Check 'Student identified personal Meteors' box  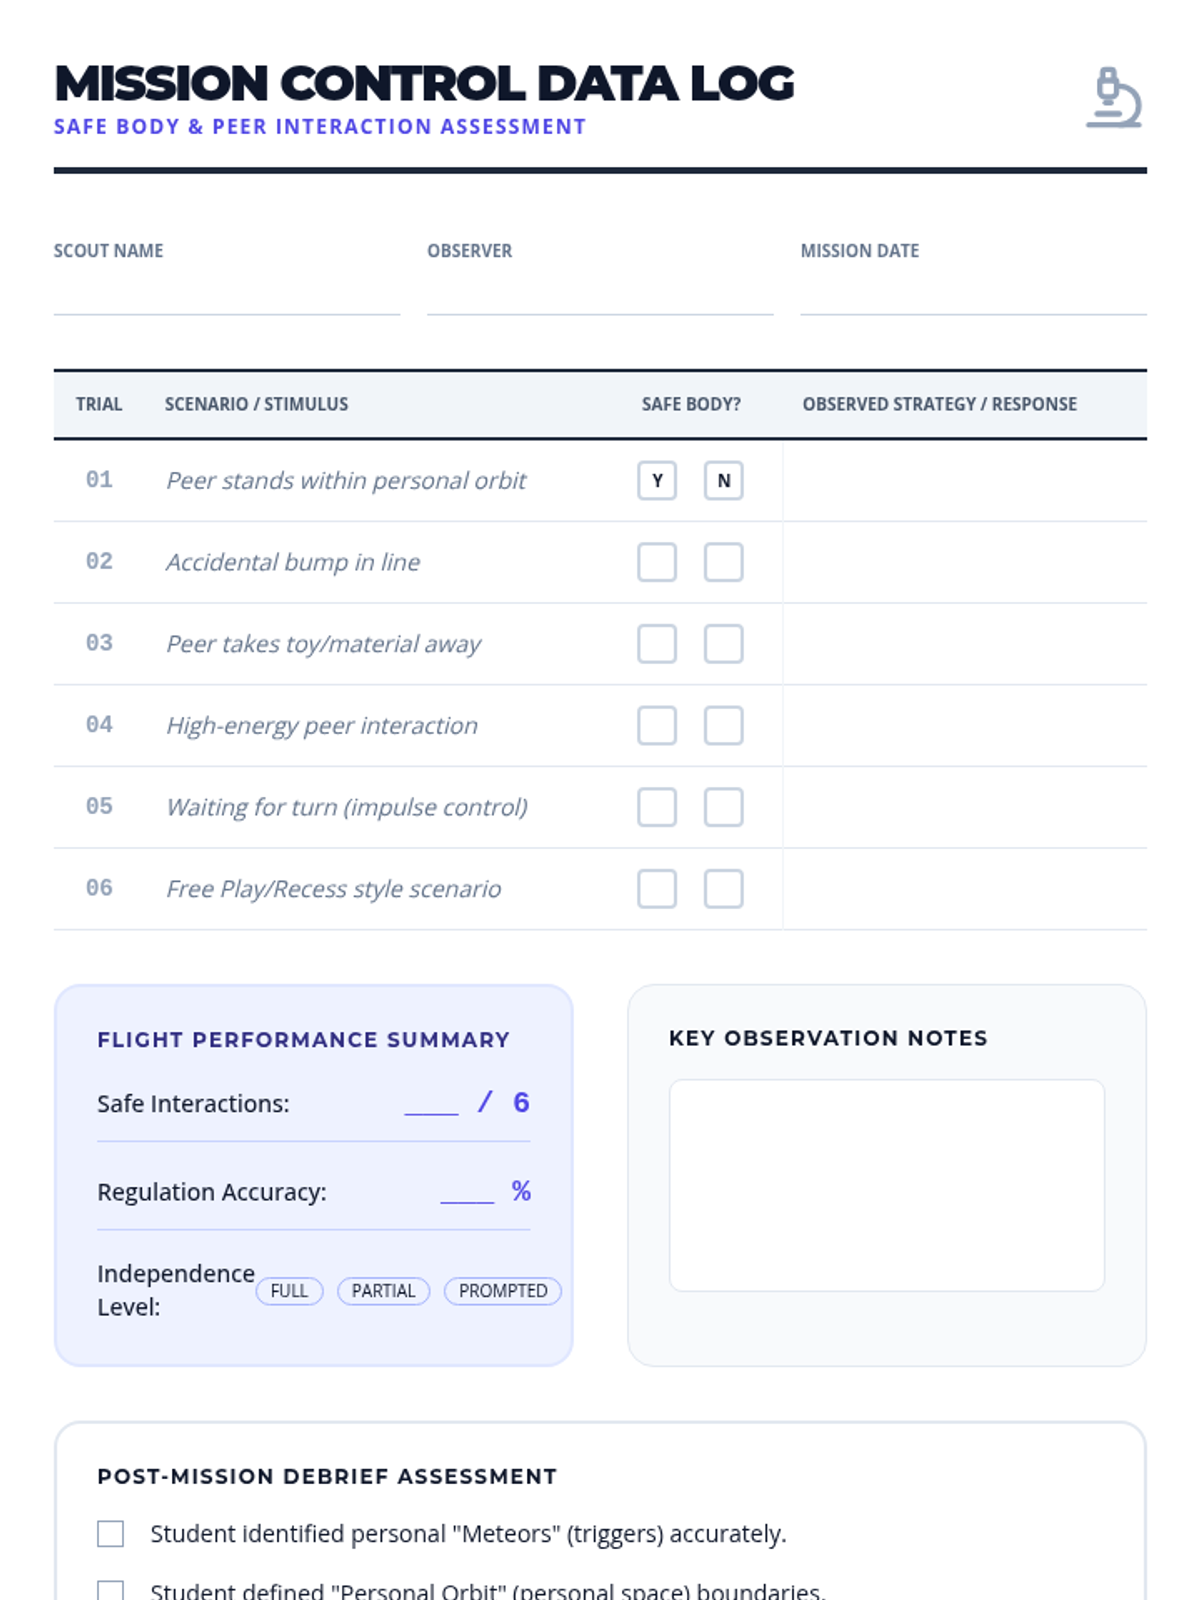click(111, 1534)
